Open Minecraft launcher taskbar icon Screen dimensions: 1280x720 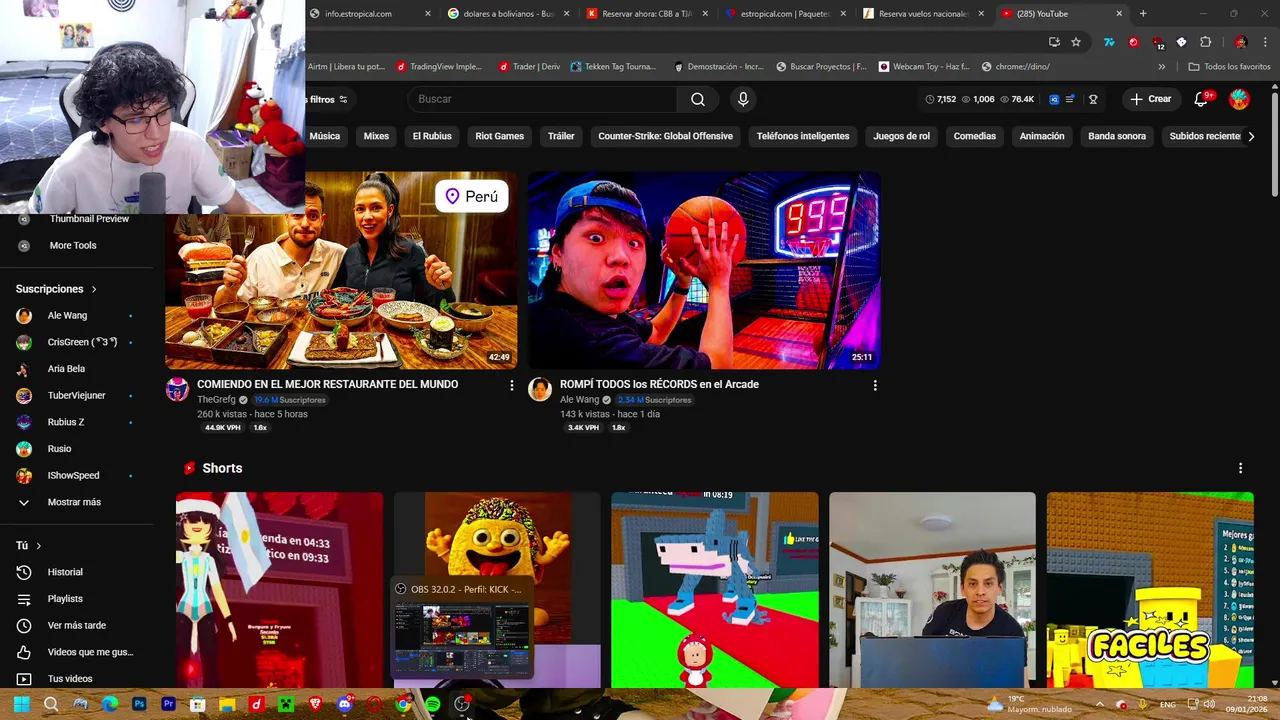286,704
